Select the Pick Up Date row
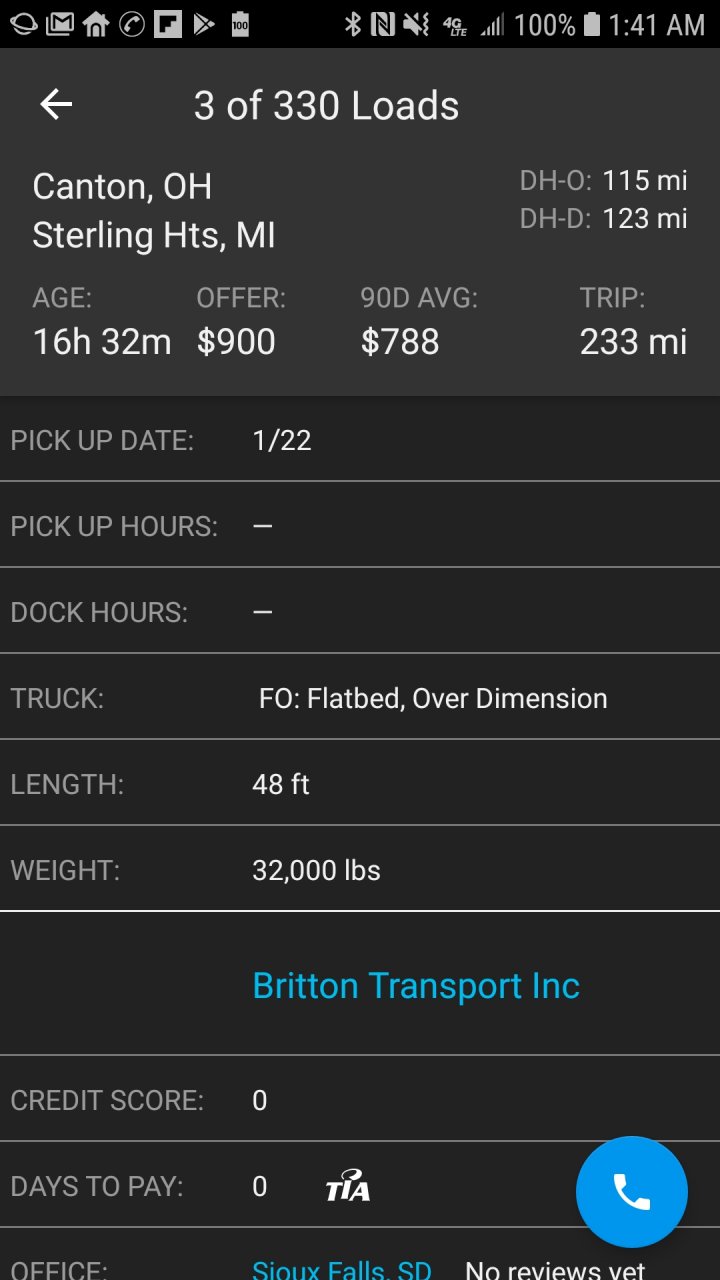Viewport: 720px width, 1280px height. pos(360,440)
